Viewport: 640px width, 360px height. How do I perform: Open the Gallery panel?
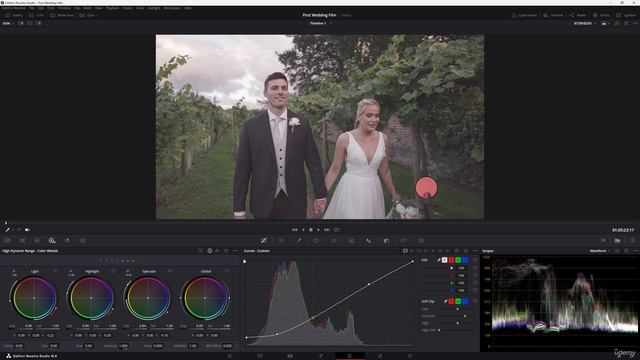[14, 15]
